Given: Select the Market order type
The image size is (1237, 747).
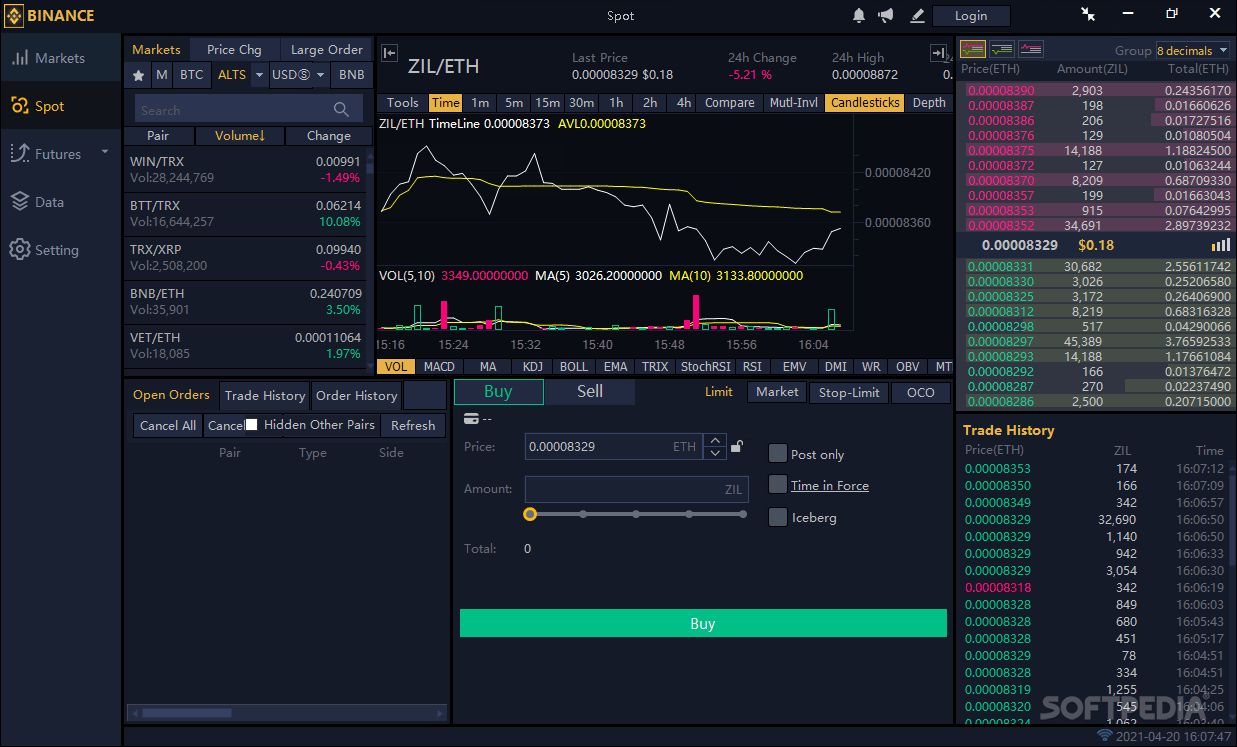Looking at the screenshot, I should (x=777, y=392).
